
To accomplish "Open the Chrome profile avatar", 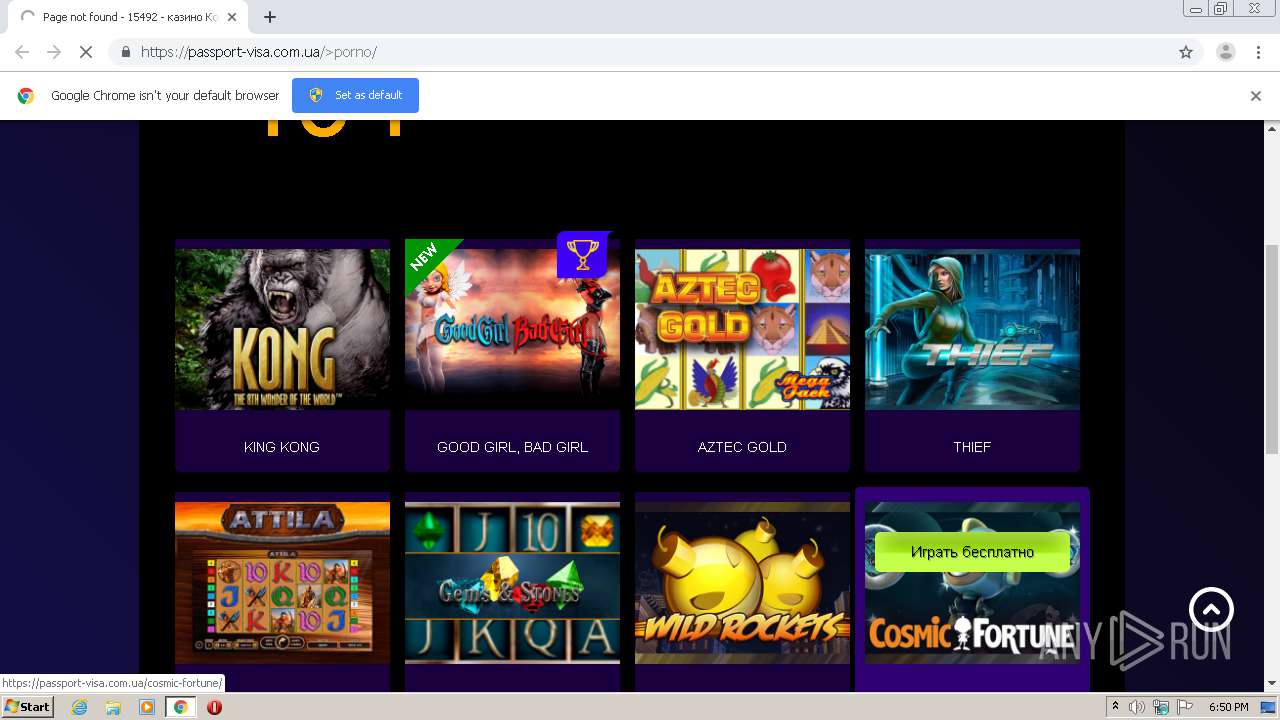I will (x=1225, y=52).
